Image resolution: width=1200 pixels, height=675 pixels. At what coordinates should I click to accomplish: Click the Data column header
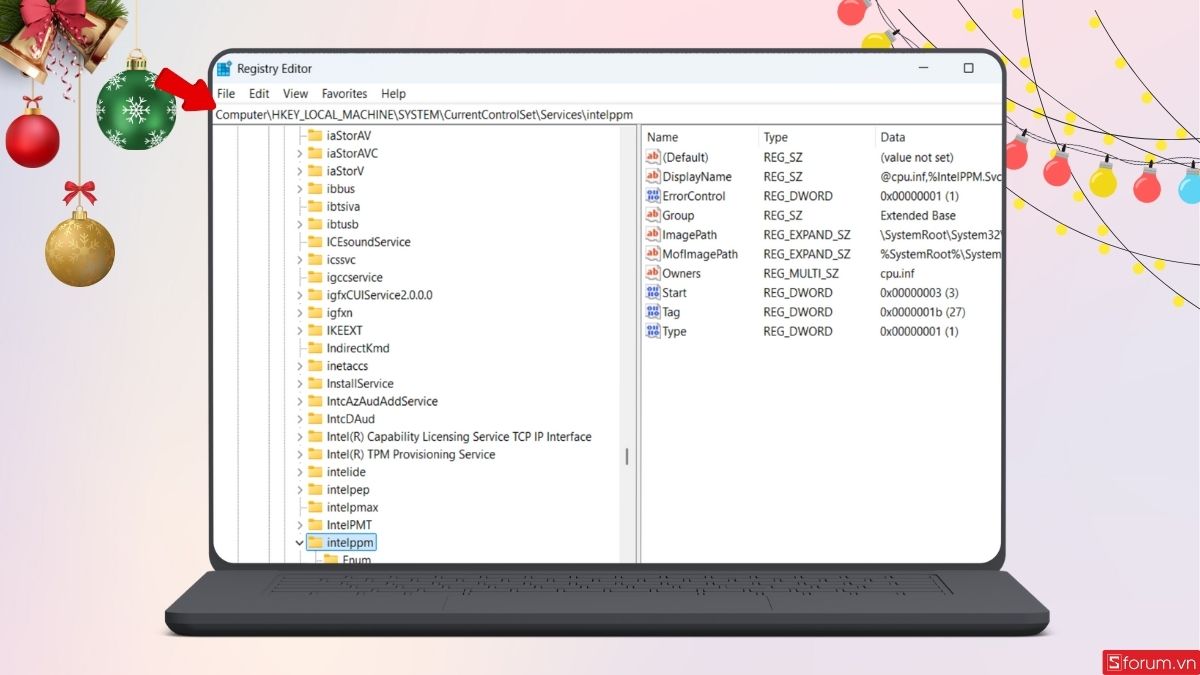click(x=891, y=137)
